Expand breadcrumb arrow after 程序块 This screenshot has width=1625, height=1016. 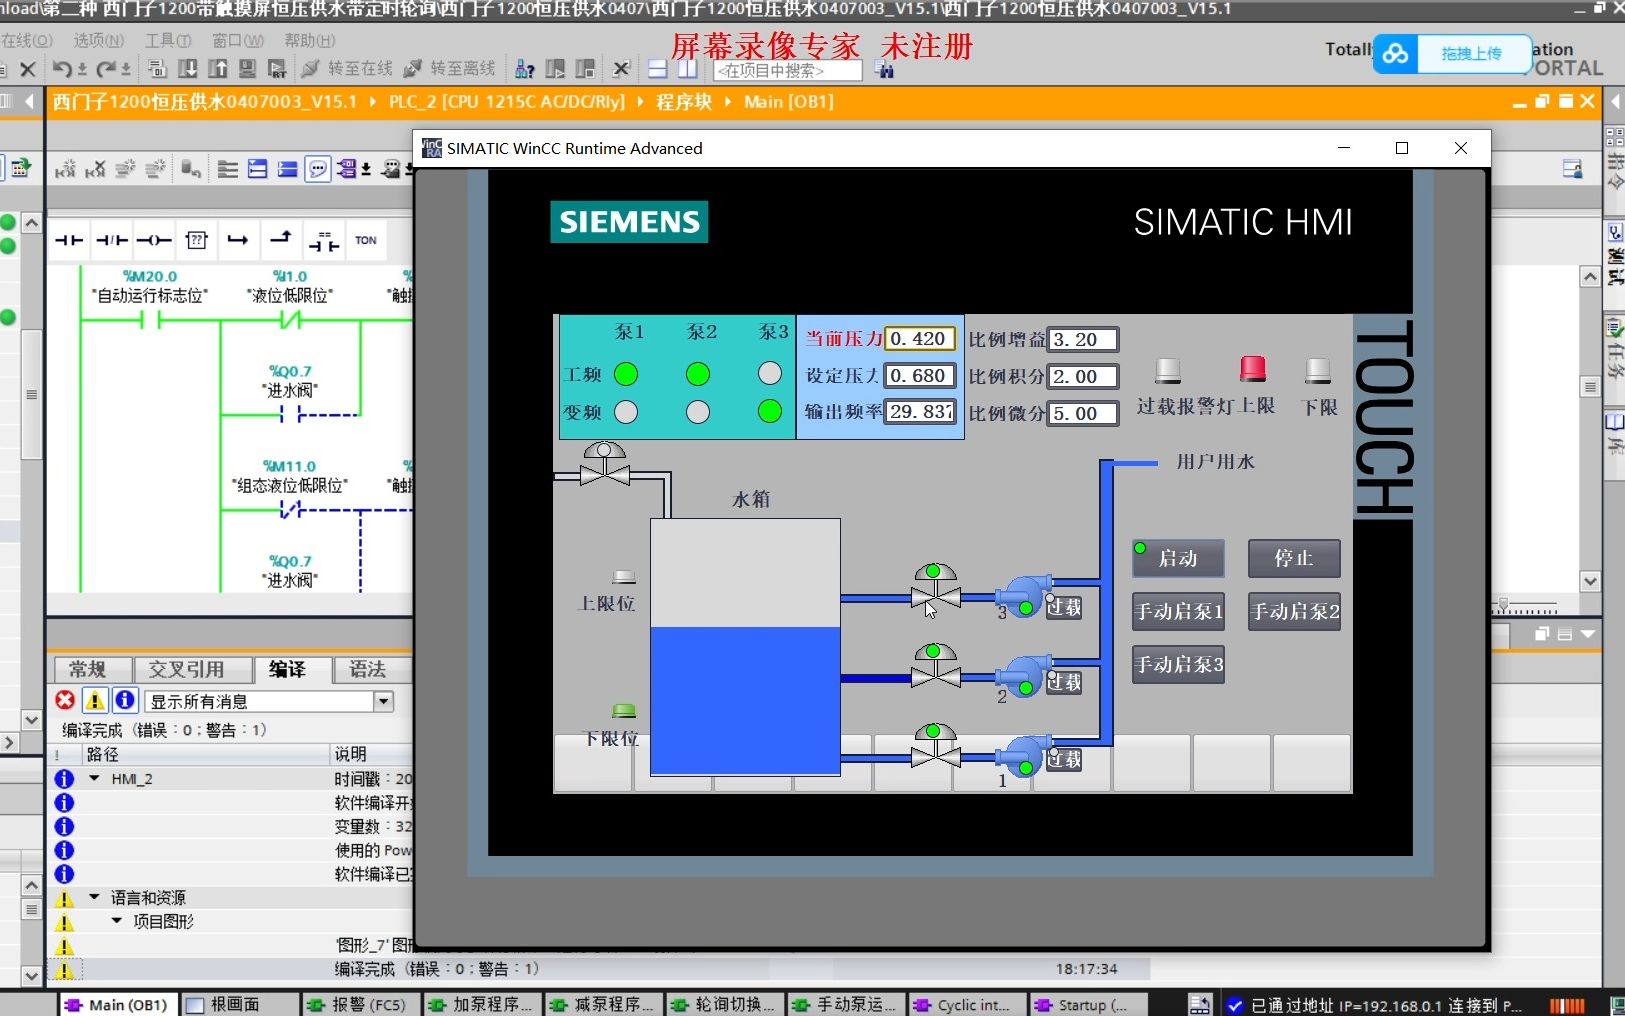tap(727, 102)
